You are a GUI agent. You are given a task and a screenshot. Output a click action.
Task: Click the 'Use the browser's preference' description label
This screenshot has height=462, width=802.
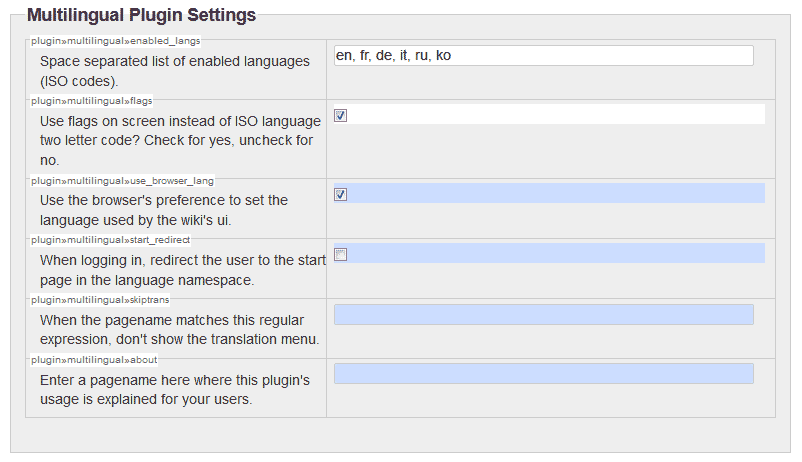click(x=164, y=210)
